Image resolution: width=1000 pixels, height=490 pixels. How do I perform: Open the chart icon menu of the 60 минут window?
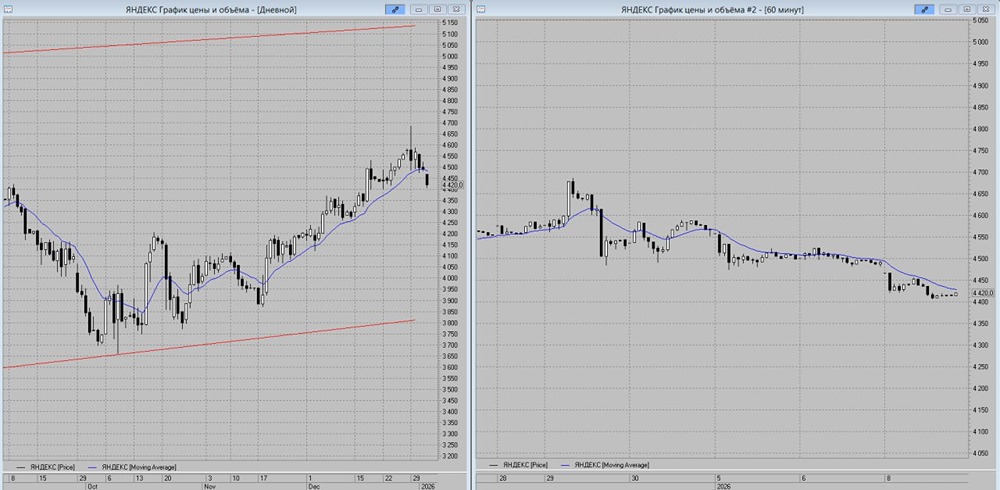[481, 10]
